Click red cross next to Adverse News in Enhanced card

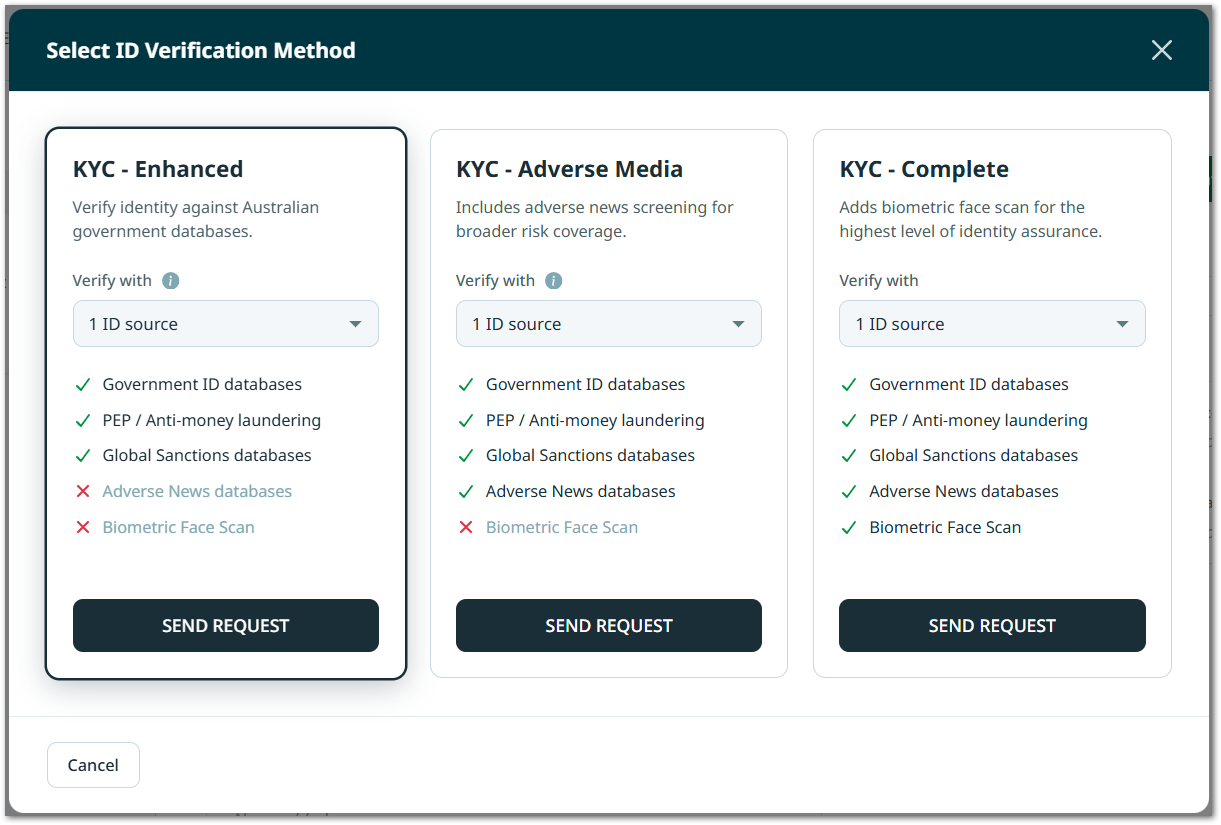click(x=83, y=492)
